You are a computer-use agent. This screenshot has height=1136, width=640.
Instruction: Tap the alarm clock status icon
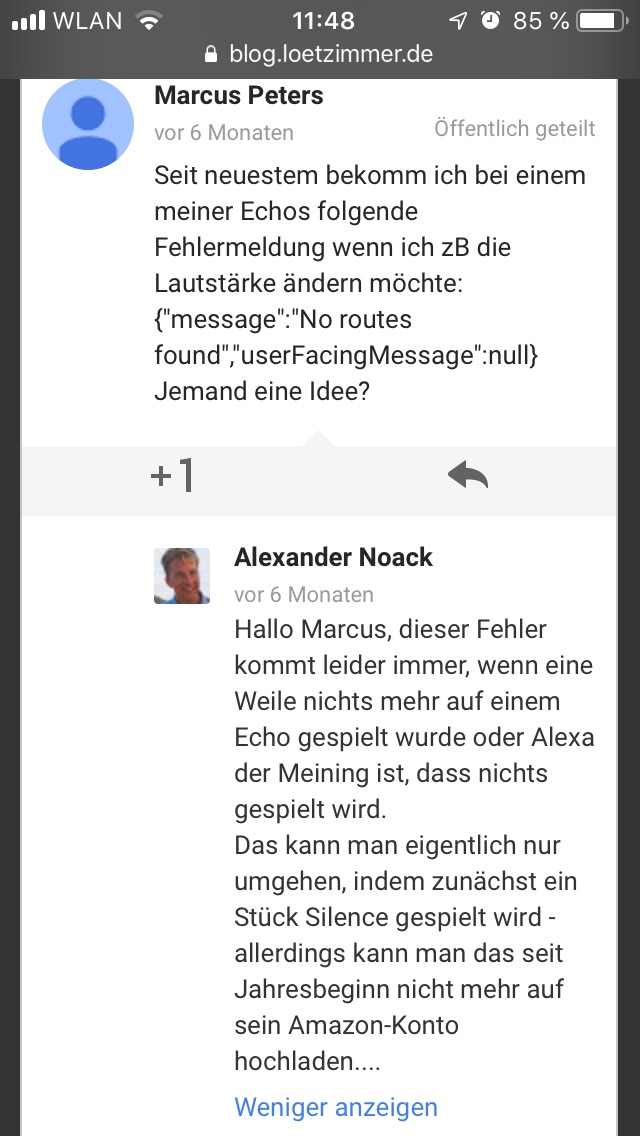[x=490, y=20]
